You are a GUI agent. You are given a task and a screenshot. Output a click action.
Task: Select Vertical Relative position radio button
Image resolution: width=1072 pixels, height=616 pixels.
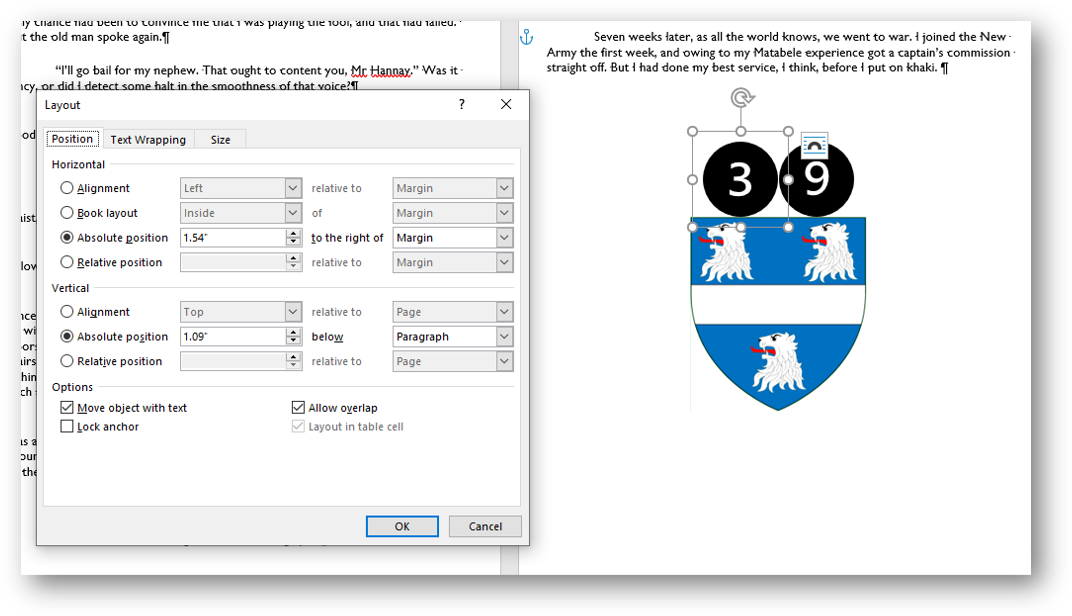[x=67, y=361]
